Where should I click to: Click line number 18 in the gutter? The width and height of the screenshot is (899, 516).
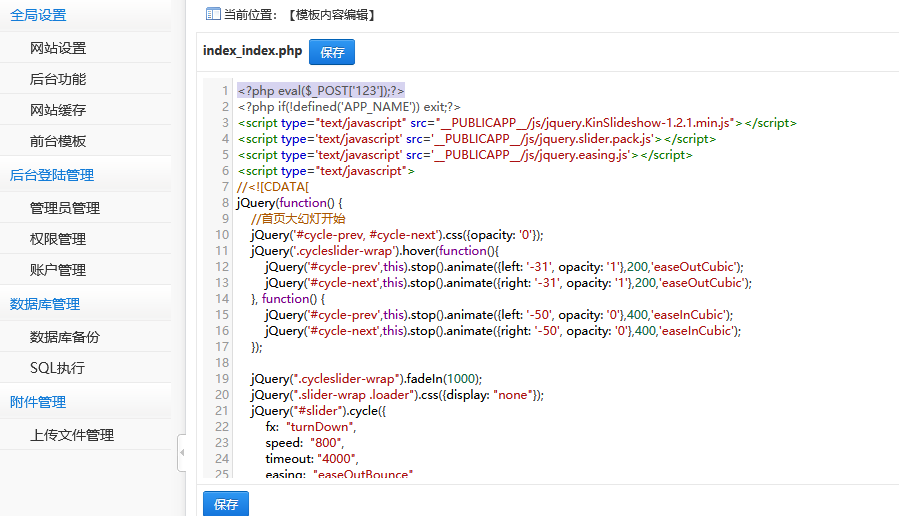click(222, 363)
